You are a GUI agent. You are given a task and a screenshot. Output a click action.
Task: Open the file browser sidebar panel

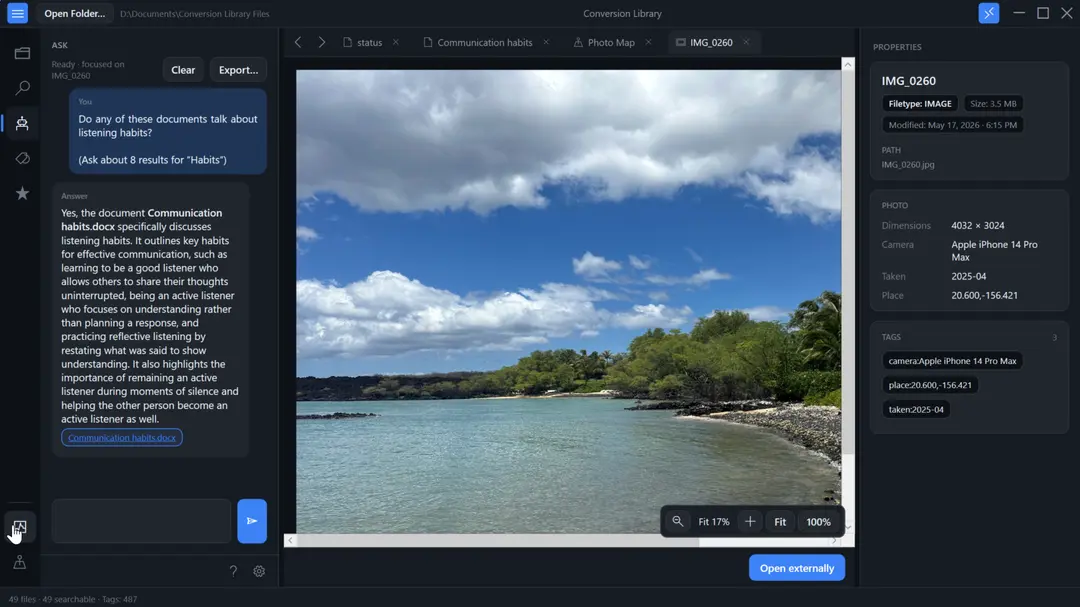[22, 53]
